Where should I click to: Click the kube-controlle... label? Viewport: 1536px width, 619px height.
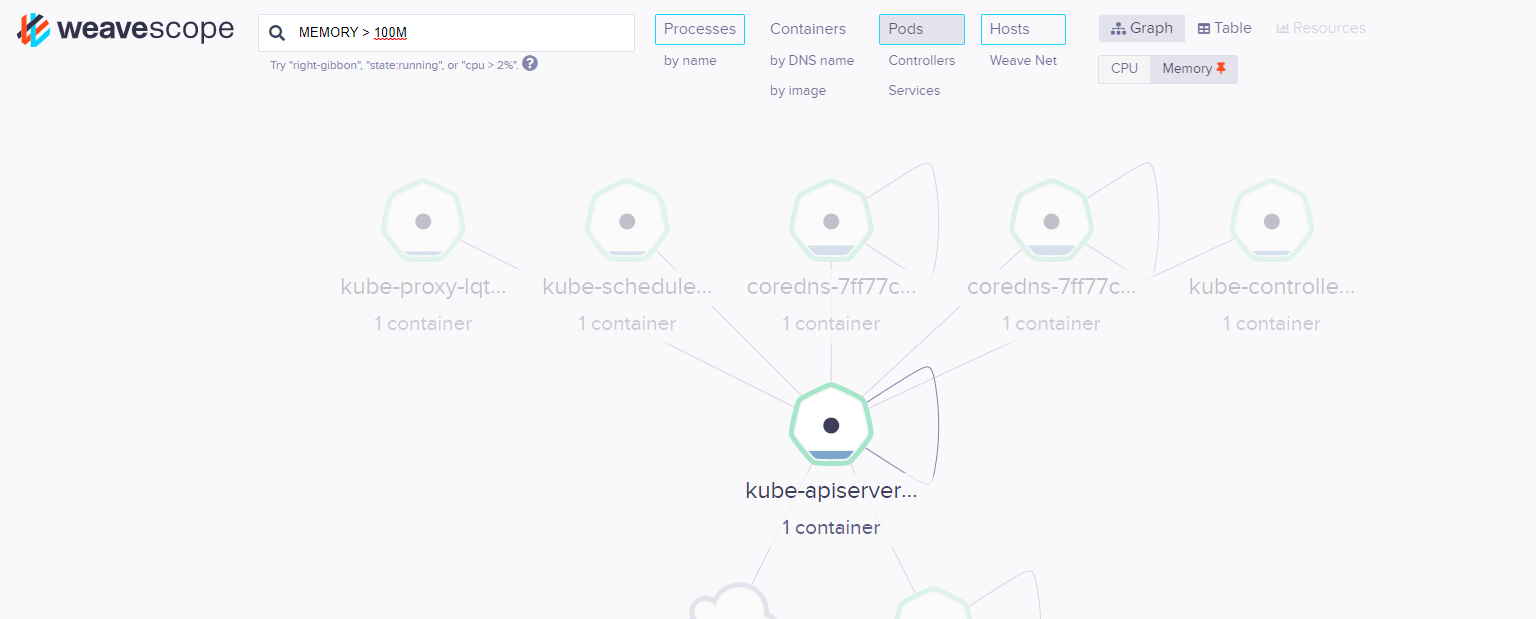(1271, 287)
